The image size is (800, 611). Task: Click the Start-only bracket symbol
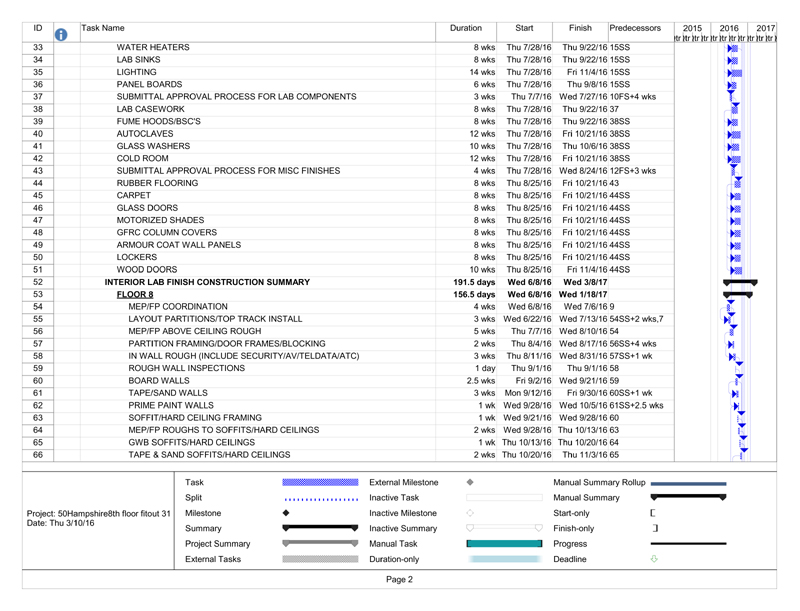pyautogui.click(x=652, y=512)
